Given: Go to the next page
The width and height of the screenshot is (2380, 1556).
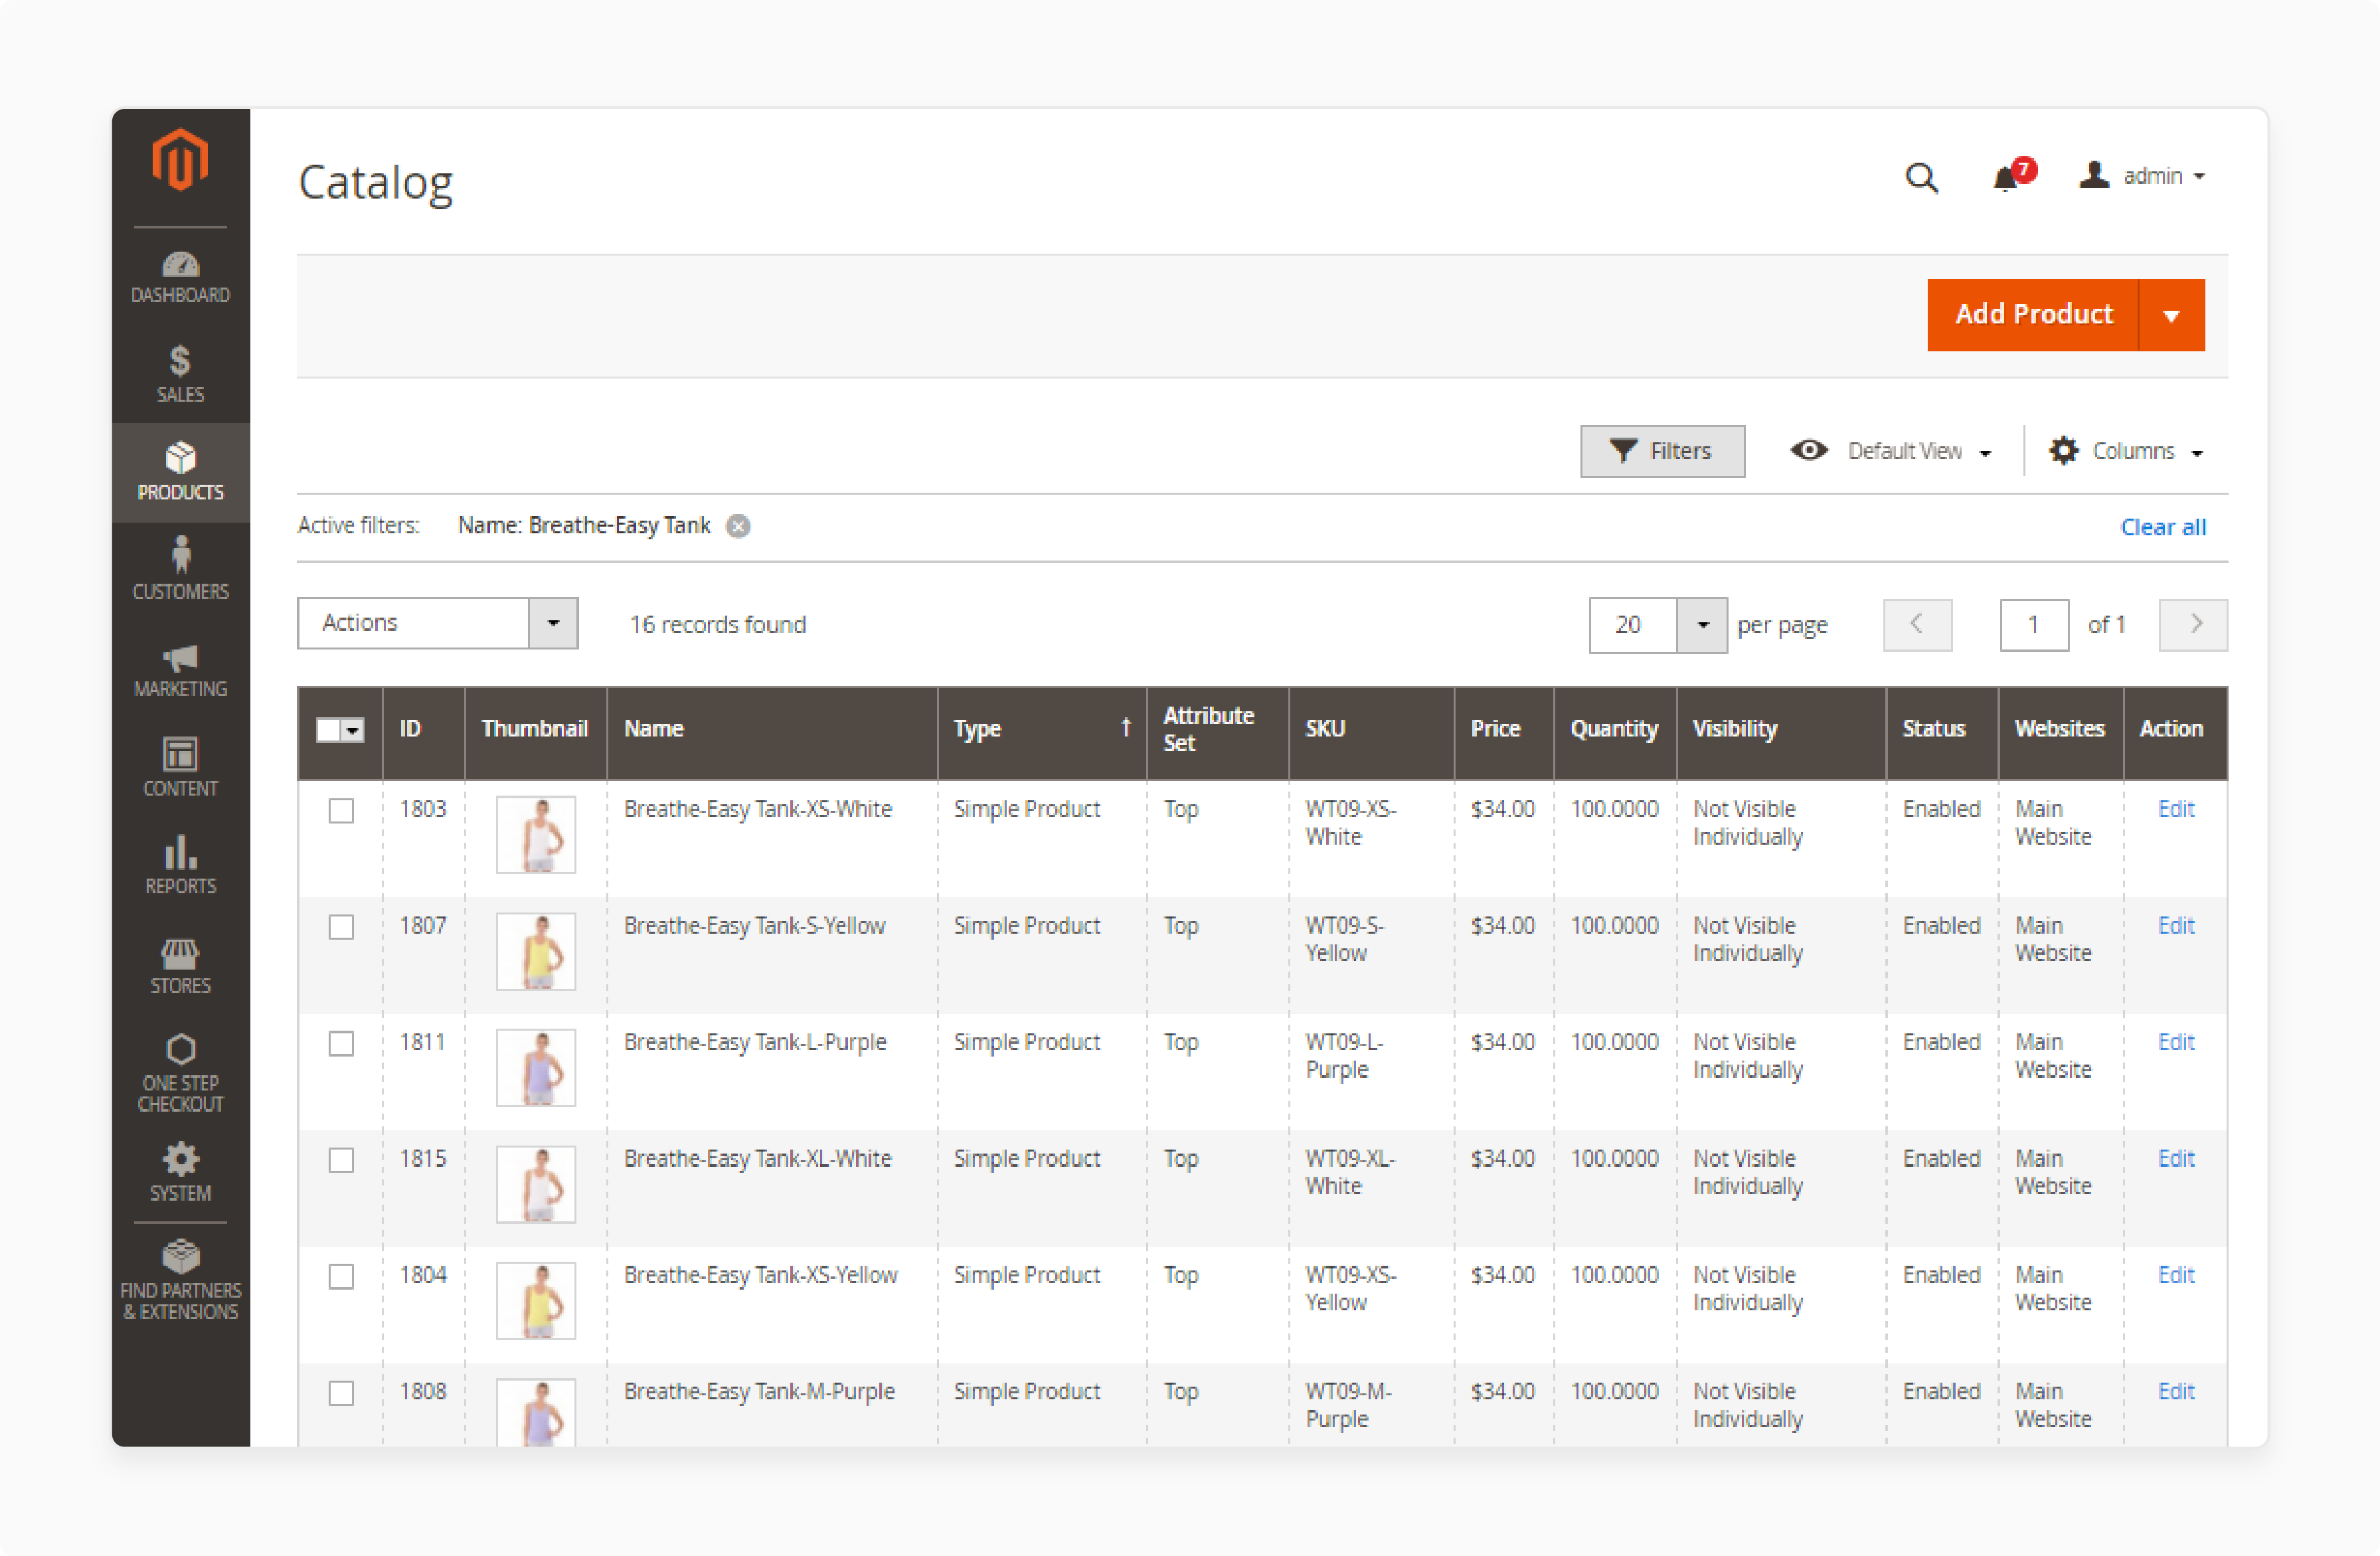Looking at the screenshot, I should 2193,625.
